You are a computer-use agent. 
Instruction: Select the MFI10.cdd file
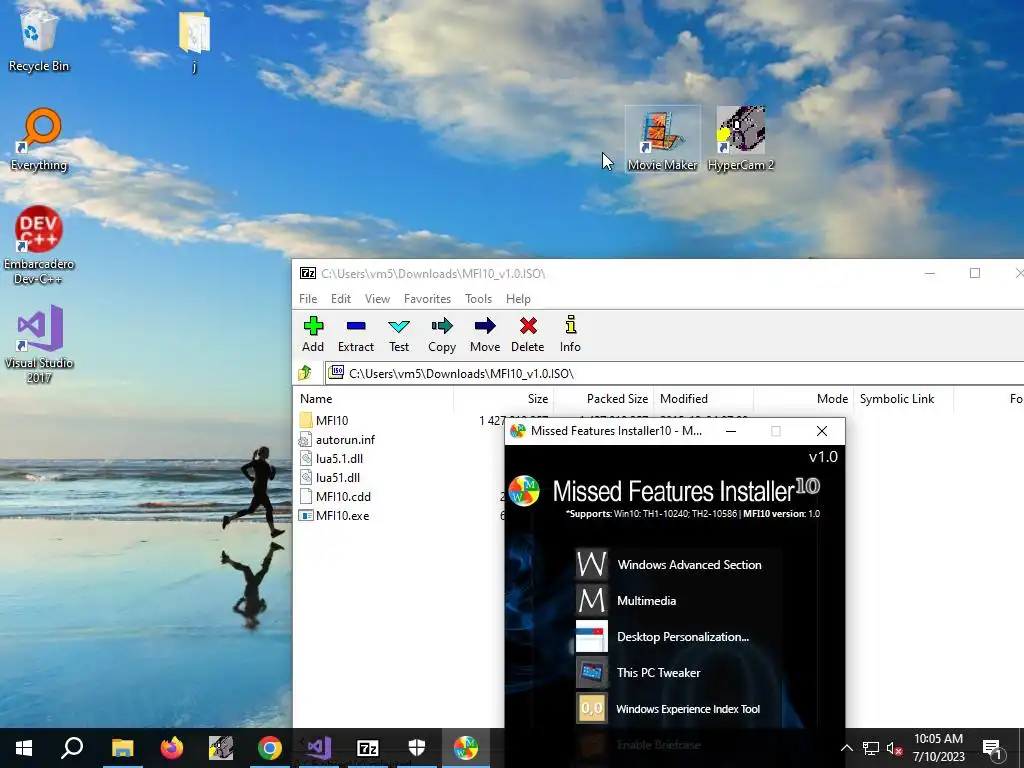(x=343, y=496)
